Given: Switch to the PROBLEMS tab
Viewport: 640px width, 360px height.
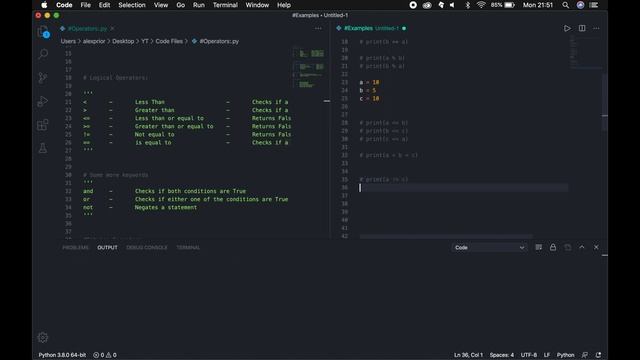Looking at the screenshot, I should click(x=76, y=247).
